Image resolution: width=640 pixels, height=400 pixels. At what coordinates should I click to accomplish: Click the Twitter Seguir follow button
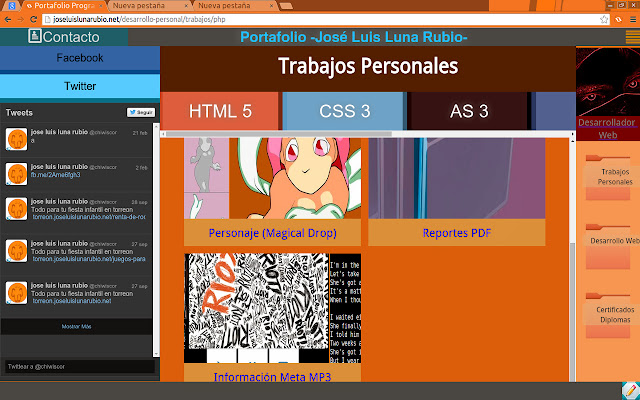click(x=139, y=113)
